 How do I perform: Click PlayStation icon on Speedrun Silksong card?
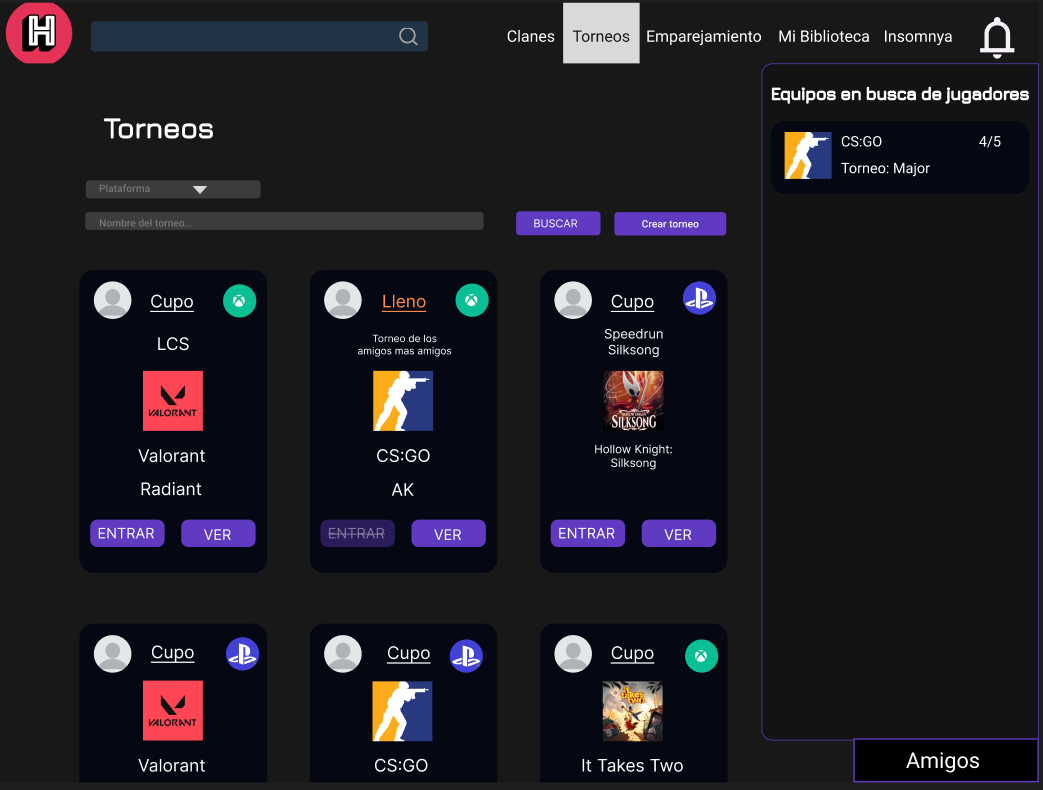click(x=699, y=299)
